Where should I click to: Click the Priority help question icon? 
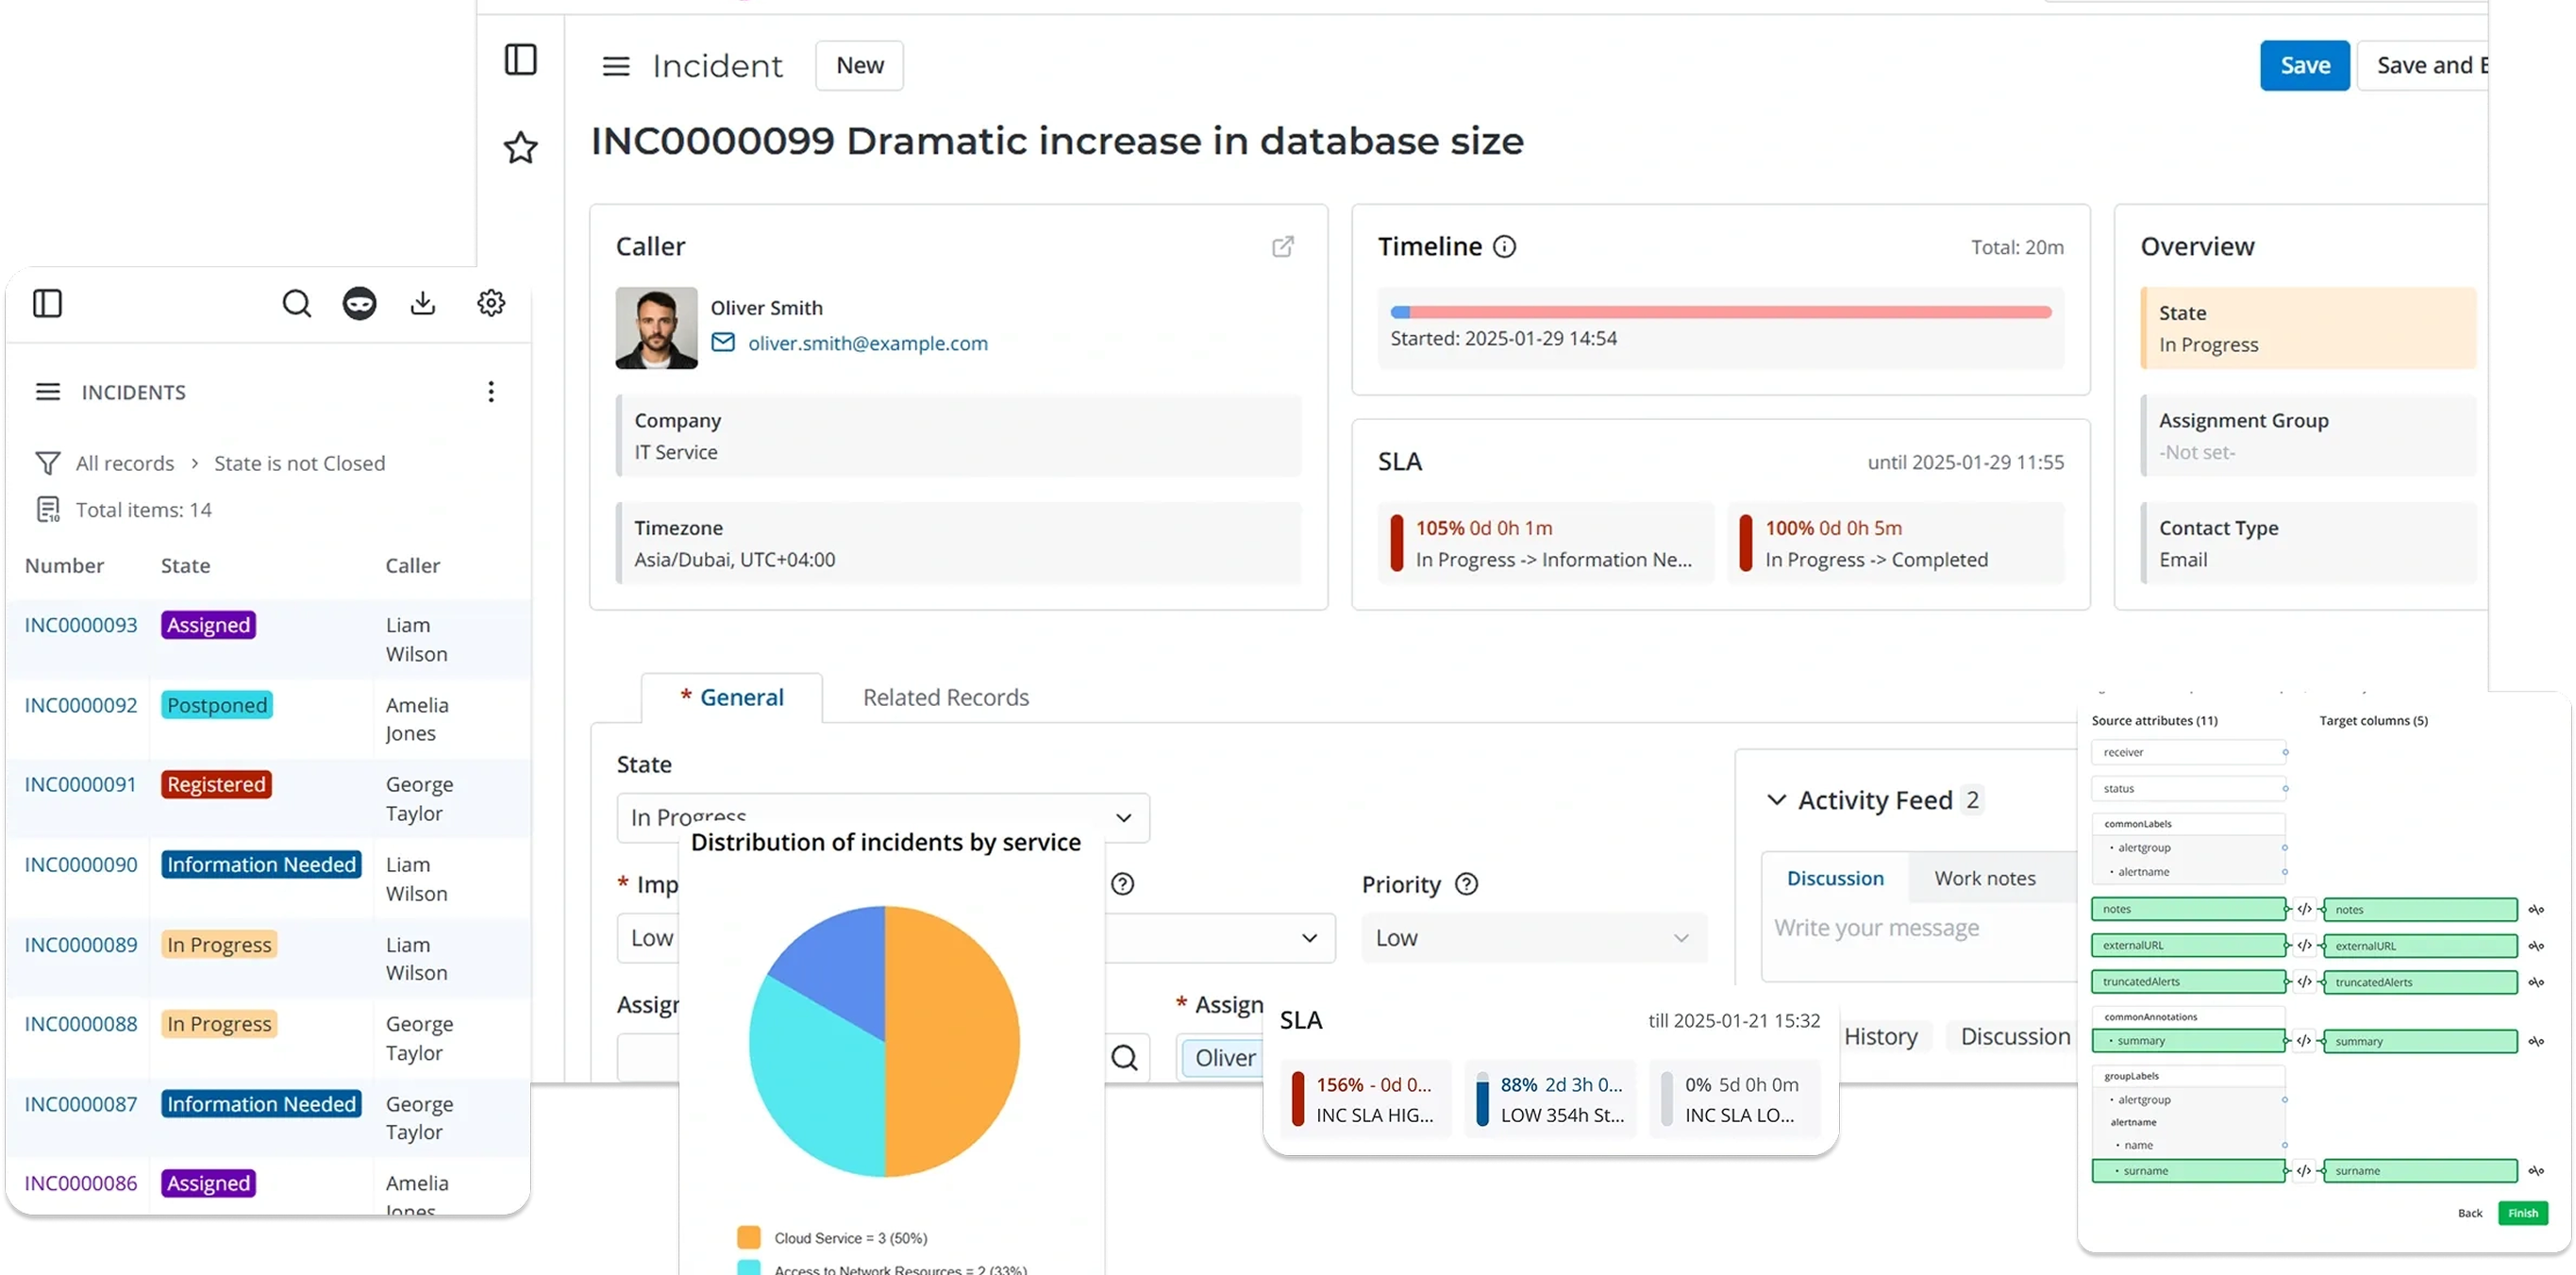pos(1466,884)
